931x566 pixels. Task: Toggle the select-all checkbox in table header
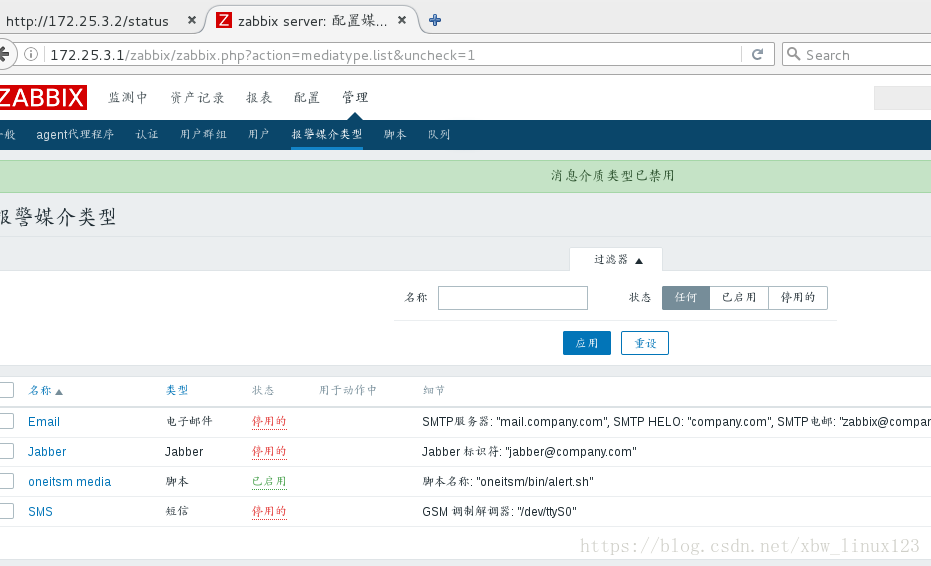[7, 390]
